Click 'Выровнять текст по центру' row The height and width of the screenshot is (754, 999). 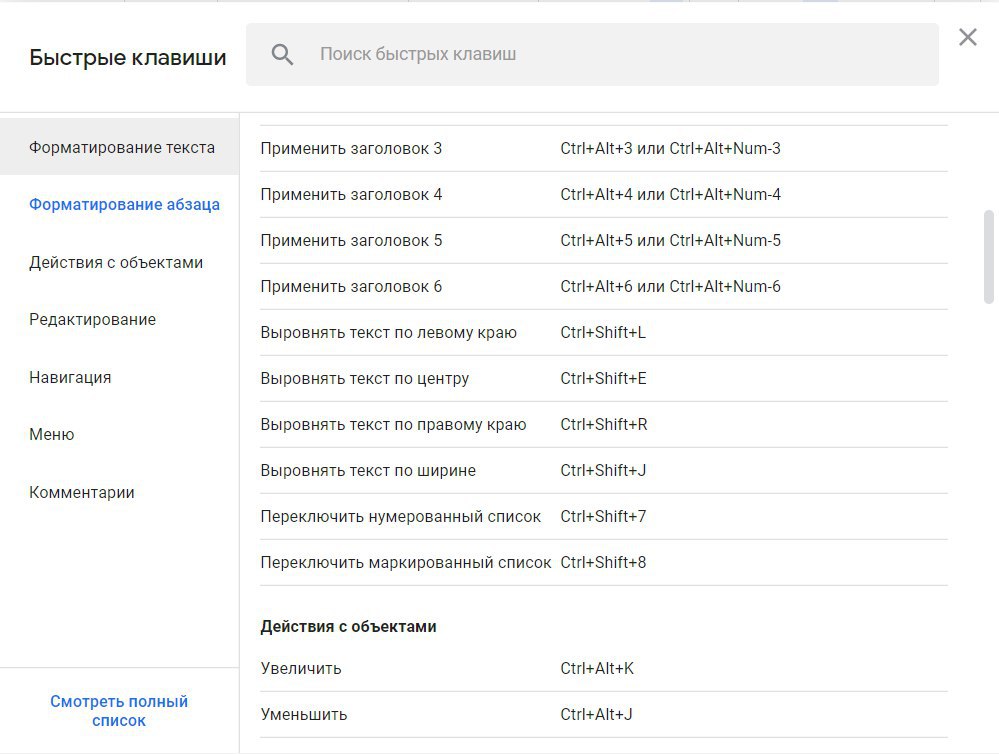click(365, 379)
